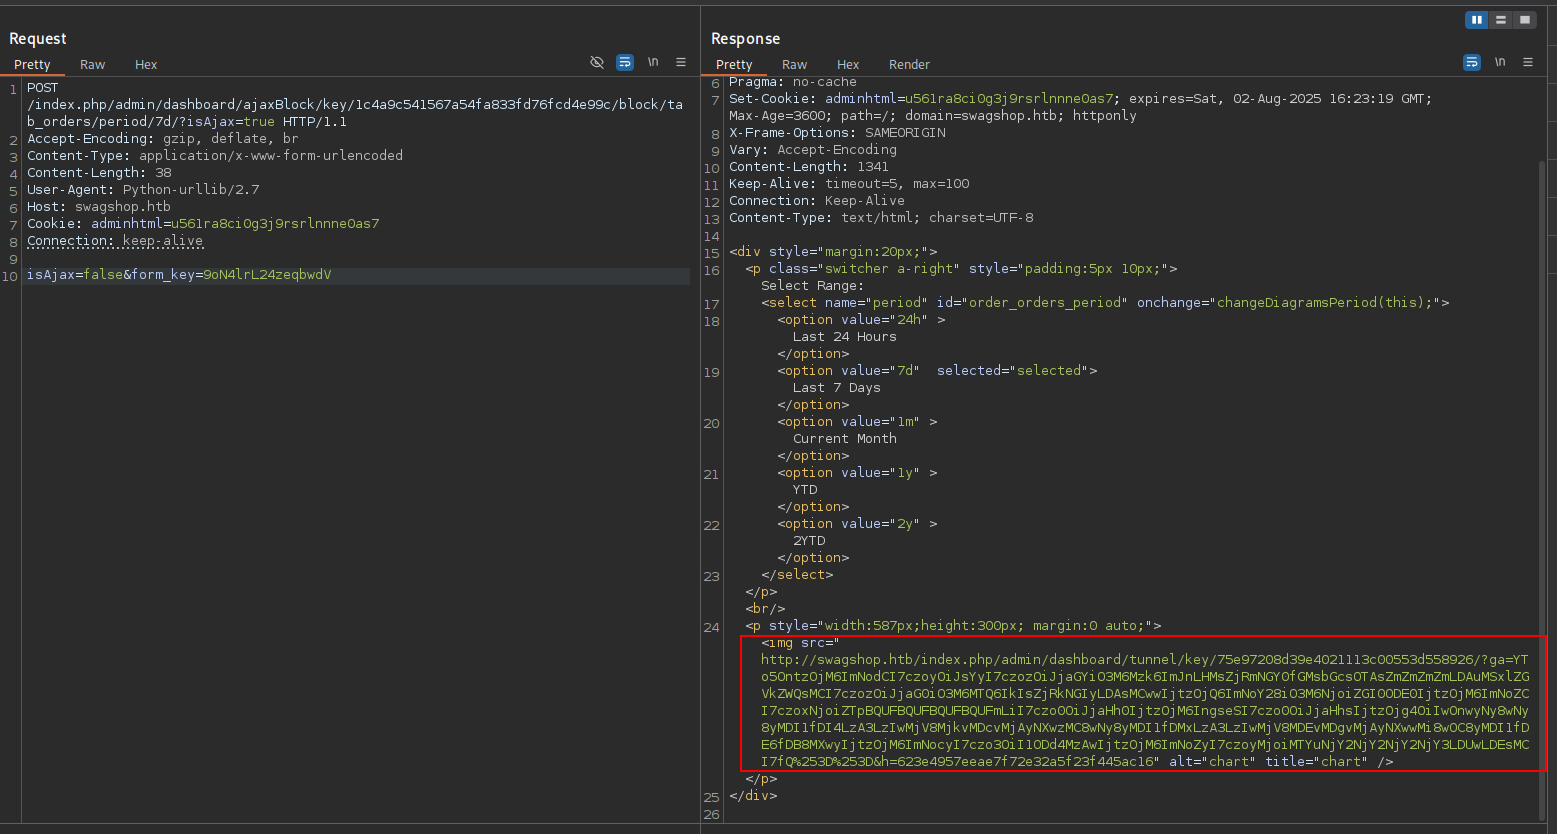Click the Pretty tab in Response
Viewport: 1557px width, 834px height.
pos(734,64)
